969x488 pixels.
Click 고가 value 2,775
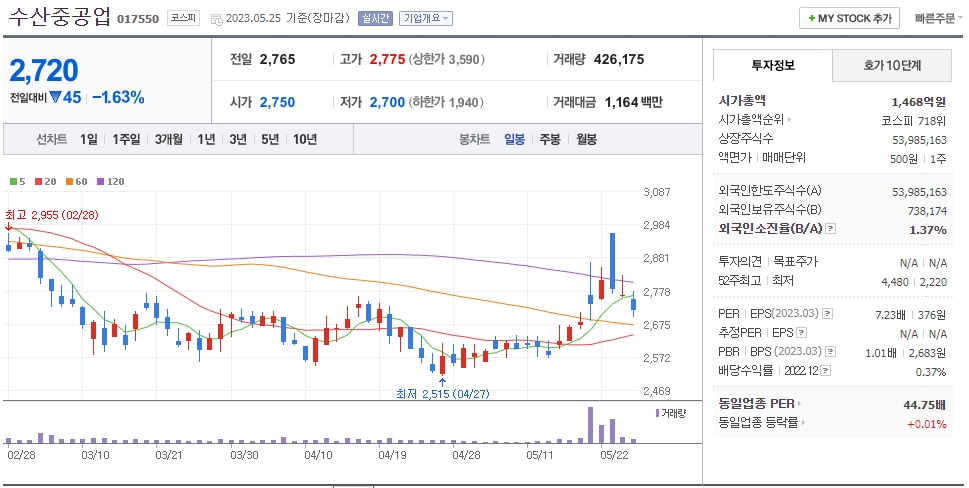pos(387,59)
